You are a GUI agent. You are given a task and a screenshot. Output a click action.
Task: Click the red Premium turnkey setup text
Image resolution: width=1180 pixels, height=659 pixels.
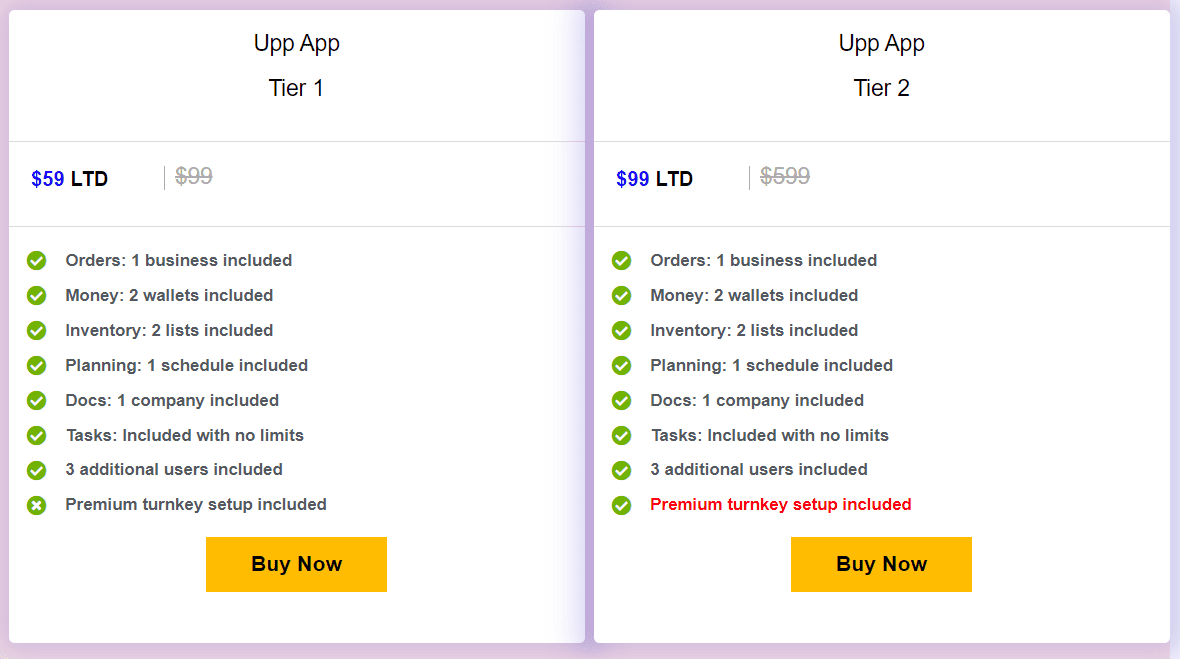[x=780, y=504]
